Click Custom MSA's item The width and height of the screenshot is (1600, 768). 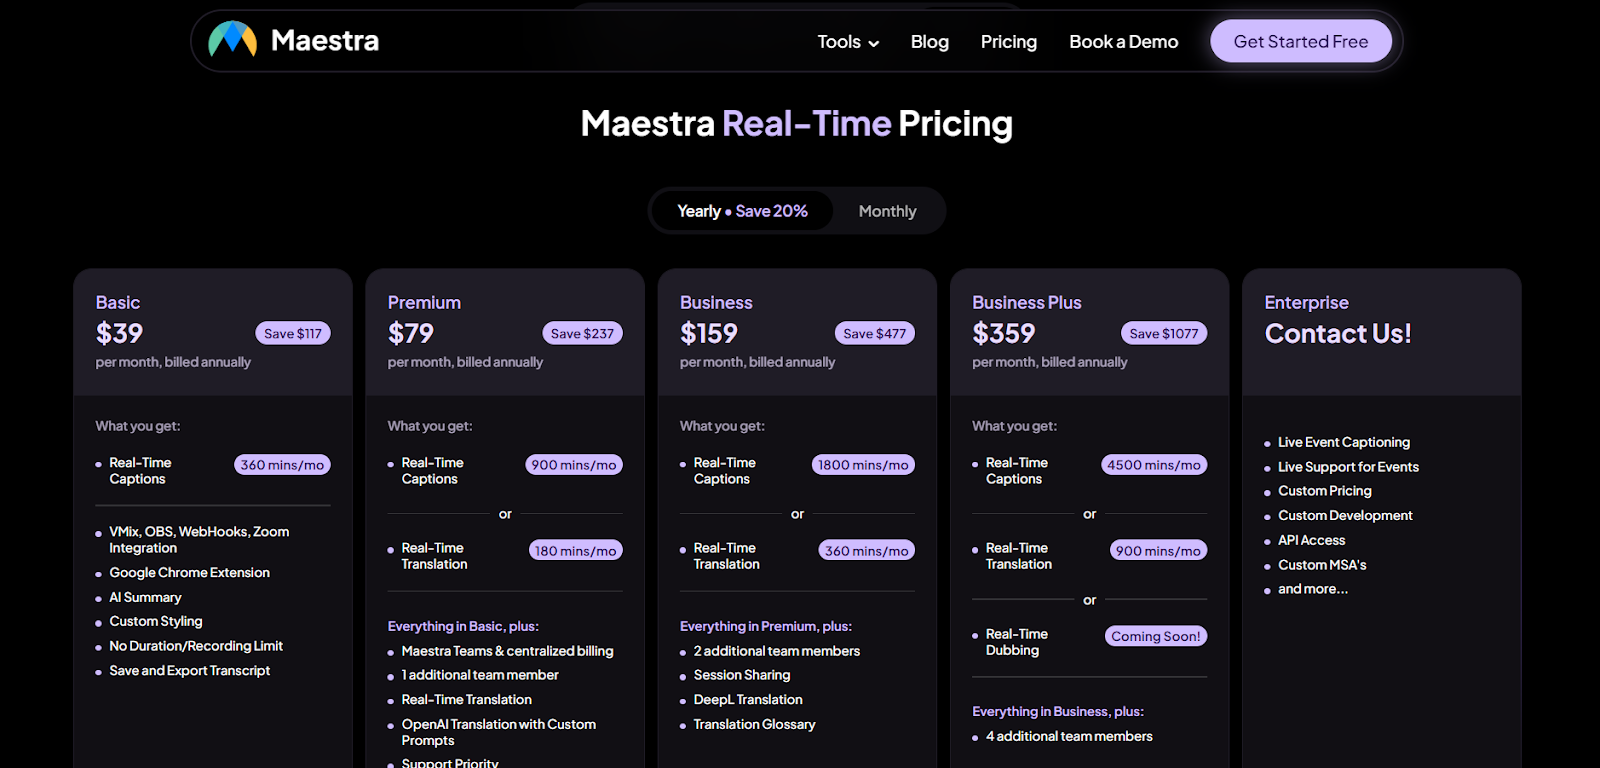1322,565
